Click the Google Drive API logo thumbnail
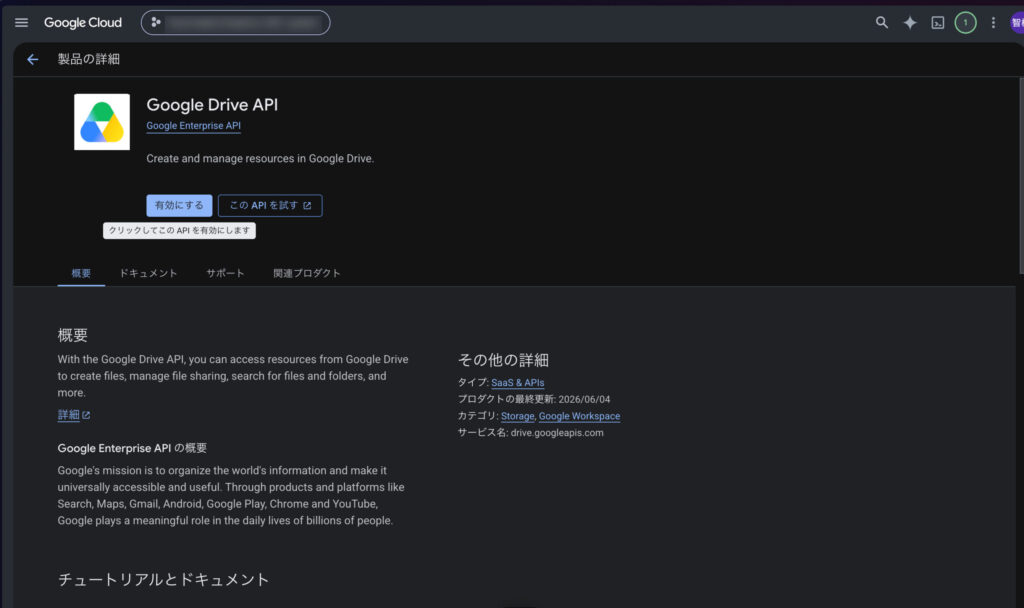 (102, 122)
